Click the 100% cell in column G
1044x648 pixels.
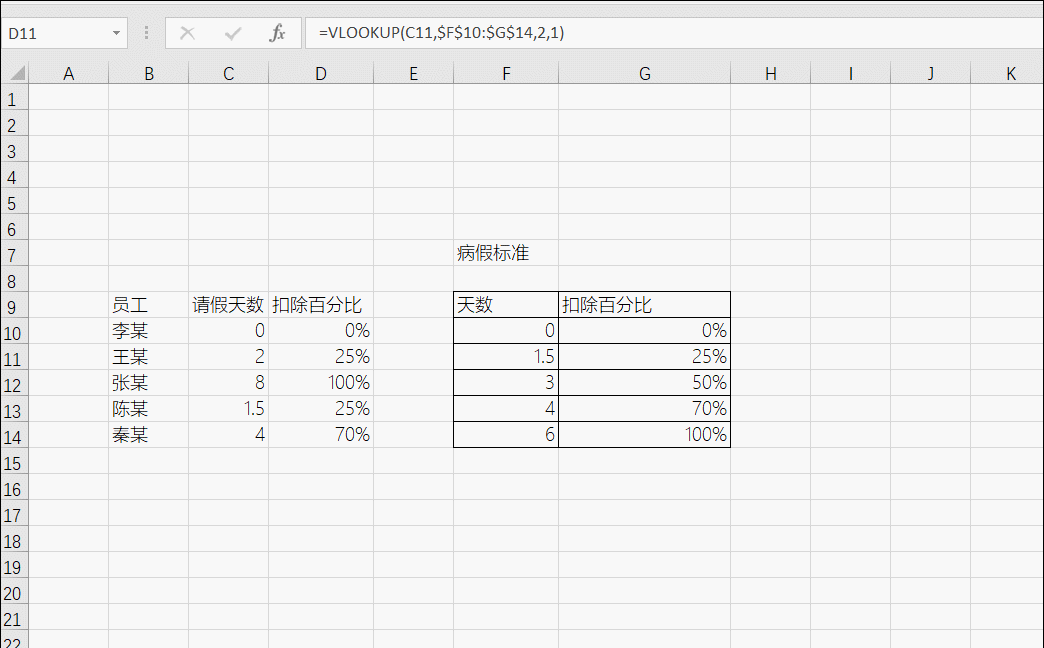coord(645,435)
